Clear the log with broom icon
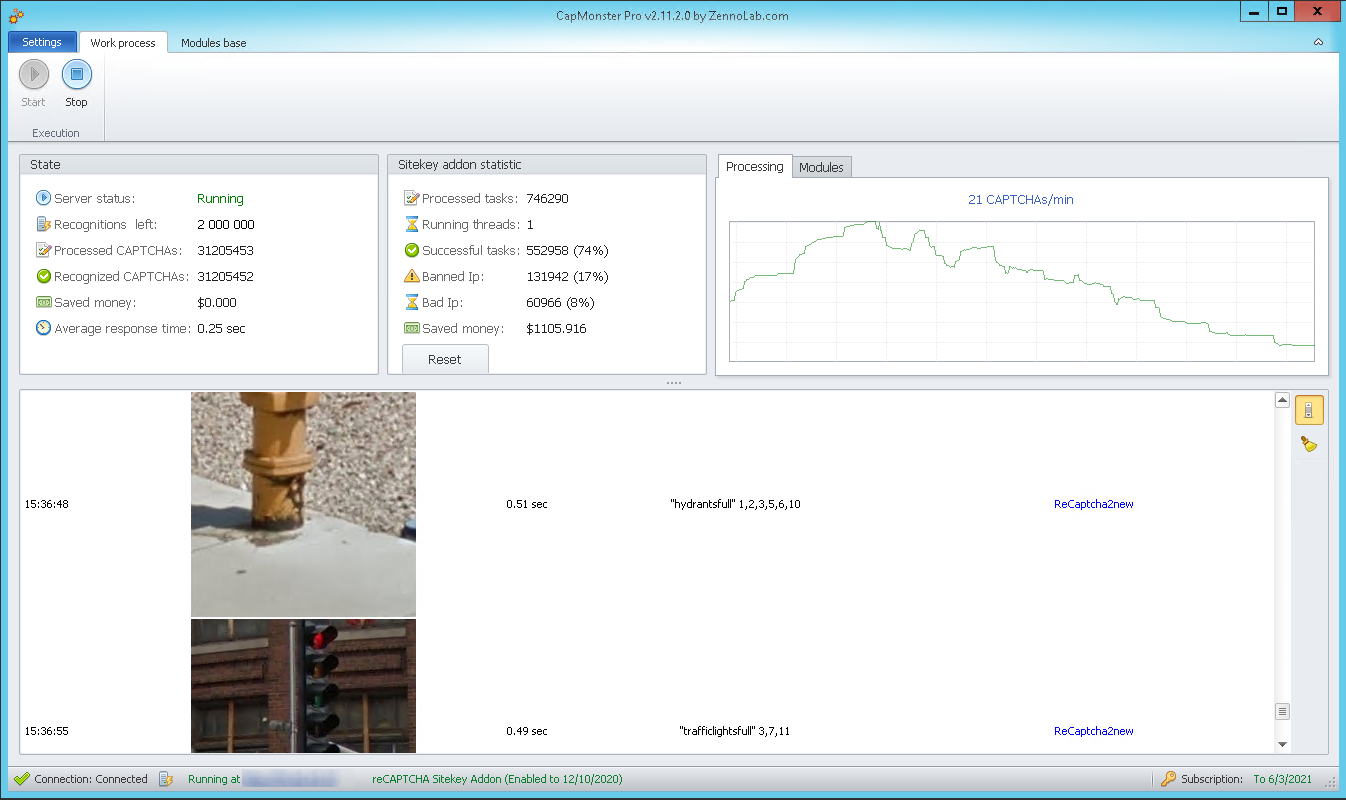This screenshot has width=1346, height=800. click(x=1309, y=444)
